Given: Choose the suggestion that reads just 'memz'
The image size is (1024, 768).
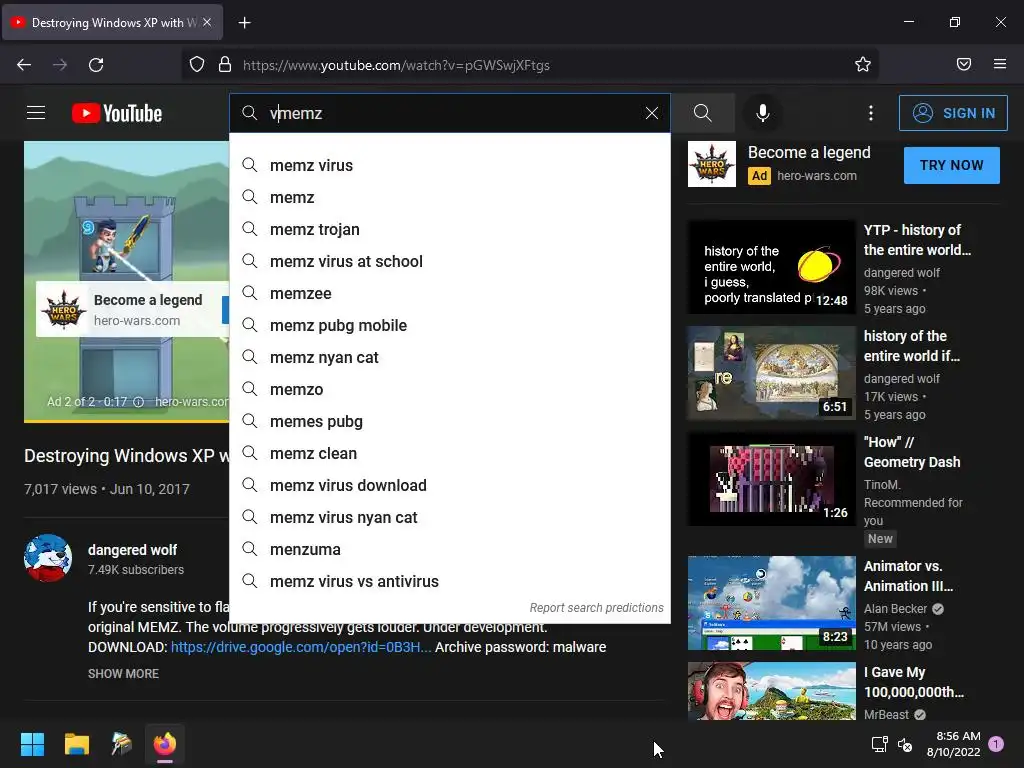Looking at the screenshot, I should click(x=449, y=197).
